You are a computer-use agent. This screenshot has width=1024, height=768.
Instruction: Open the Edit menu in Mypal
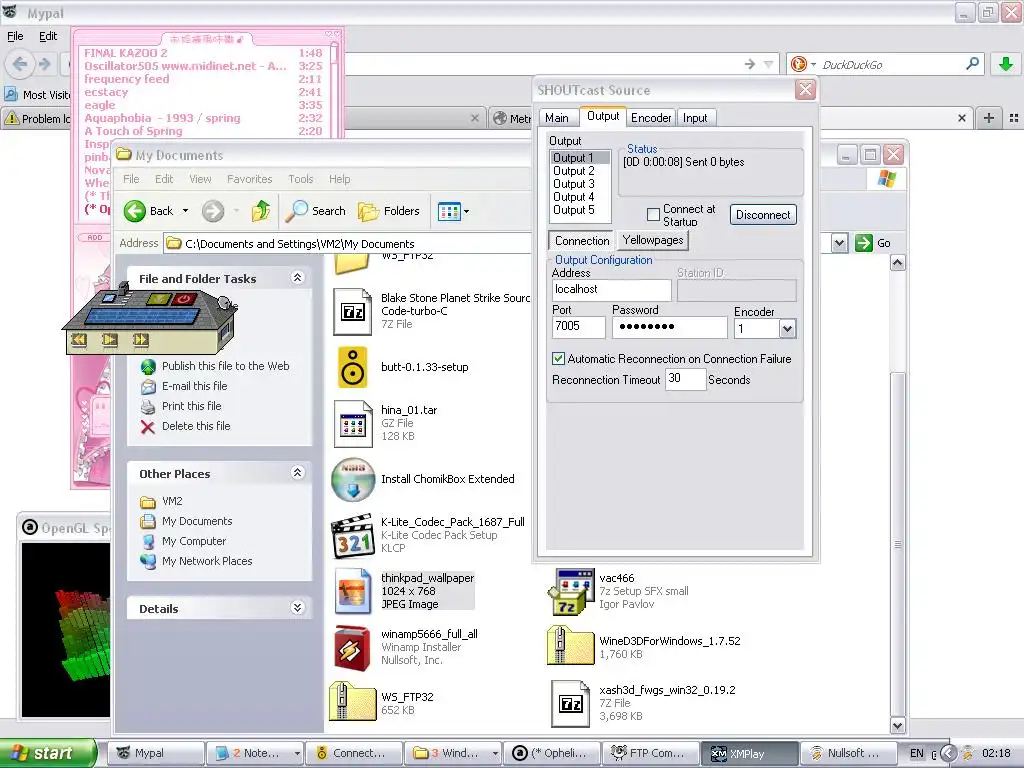(48, 37)
